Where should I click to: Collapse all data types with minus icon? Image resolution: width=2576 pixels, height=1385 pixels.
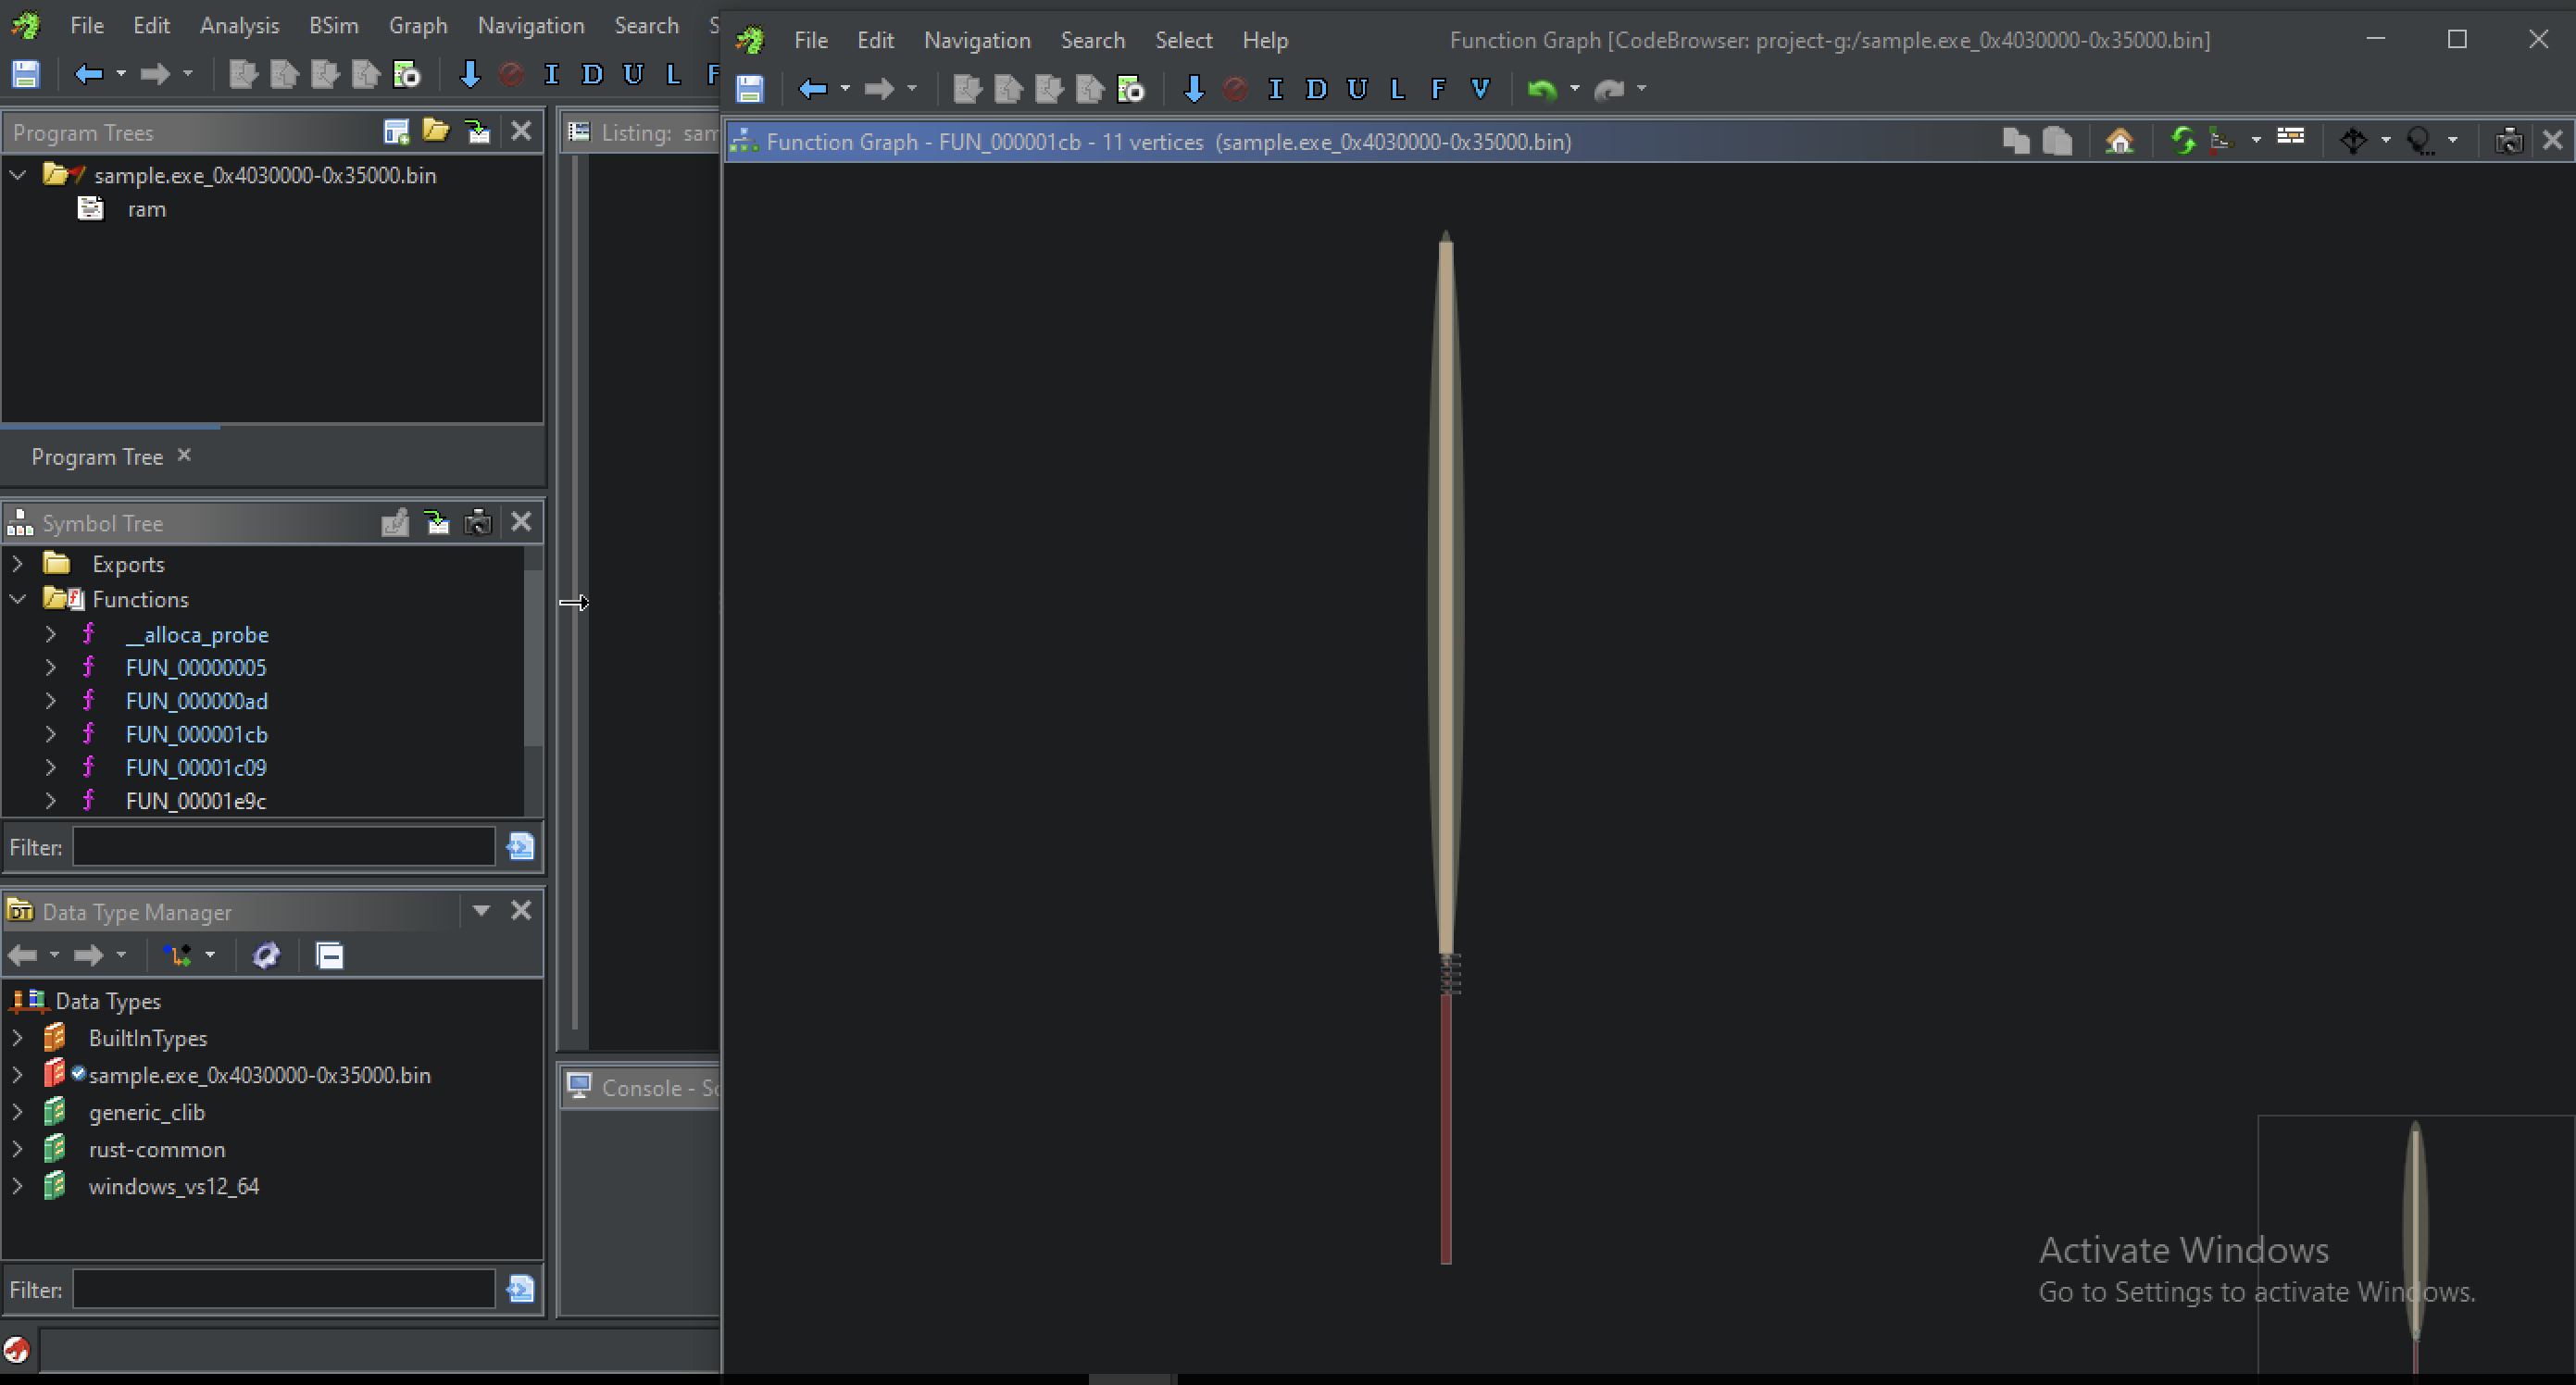pos(330,955)
